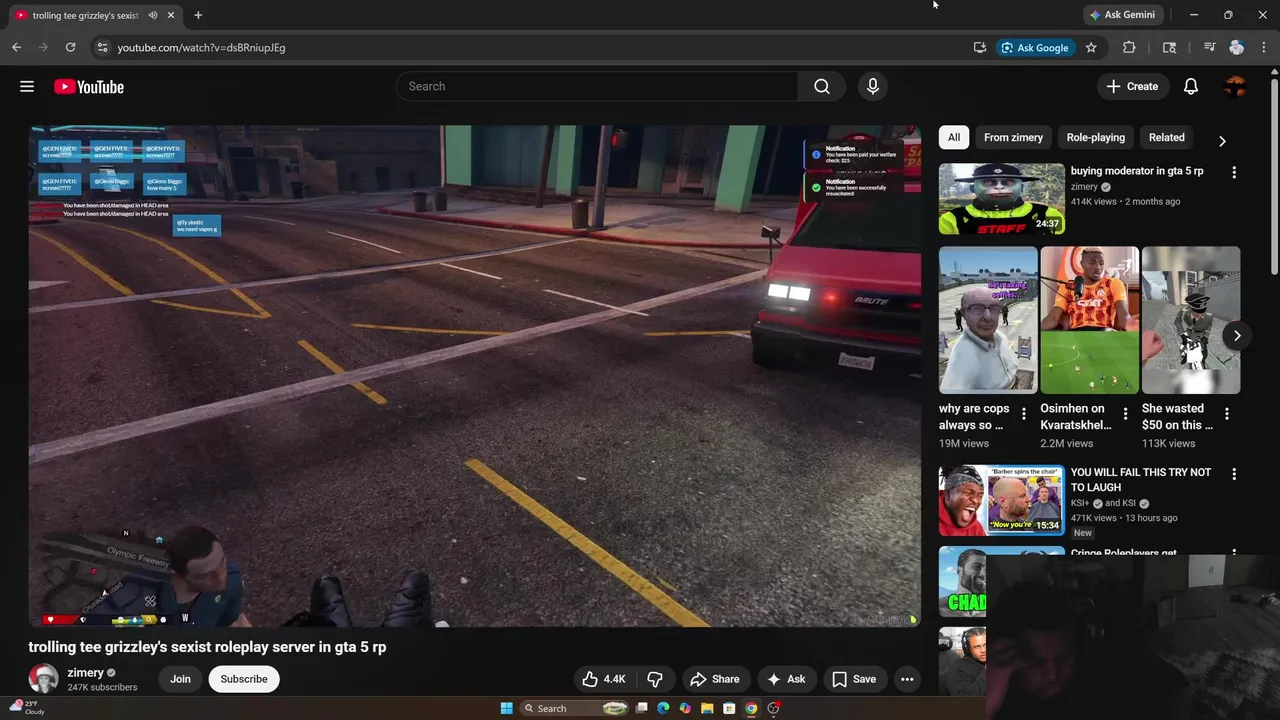
Task: Open YouTube notifications bell
Action: click(1191, 87)
